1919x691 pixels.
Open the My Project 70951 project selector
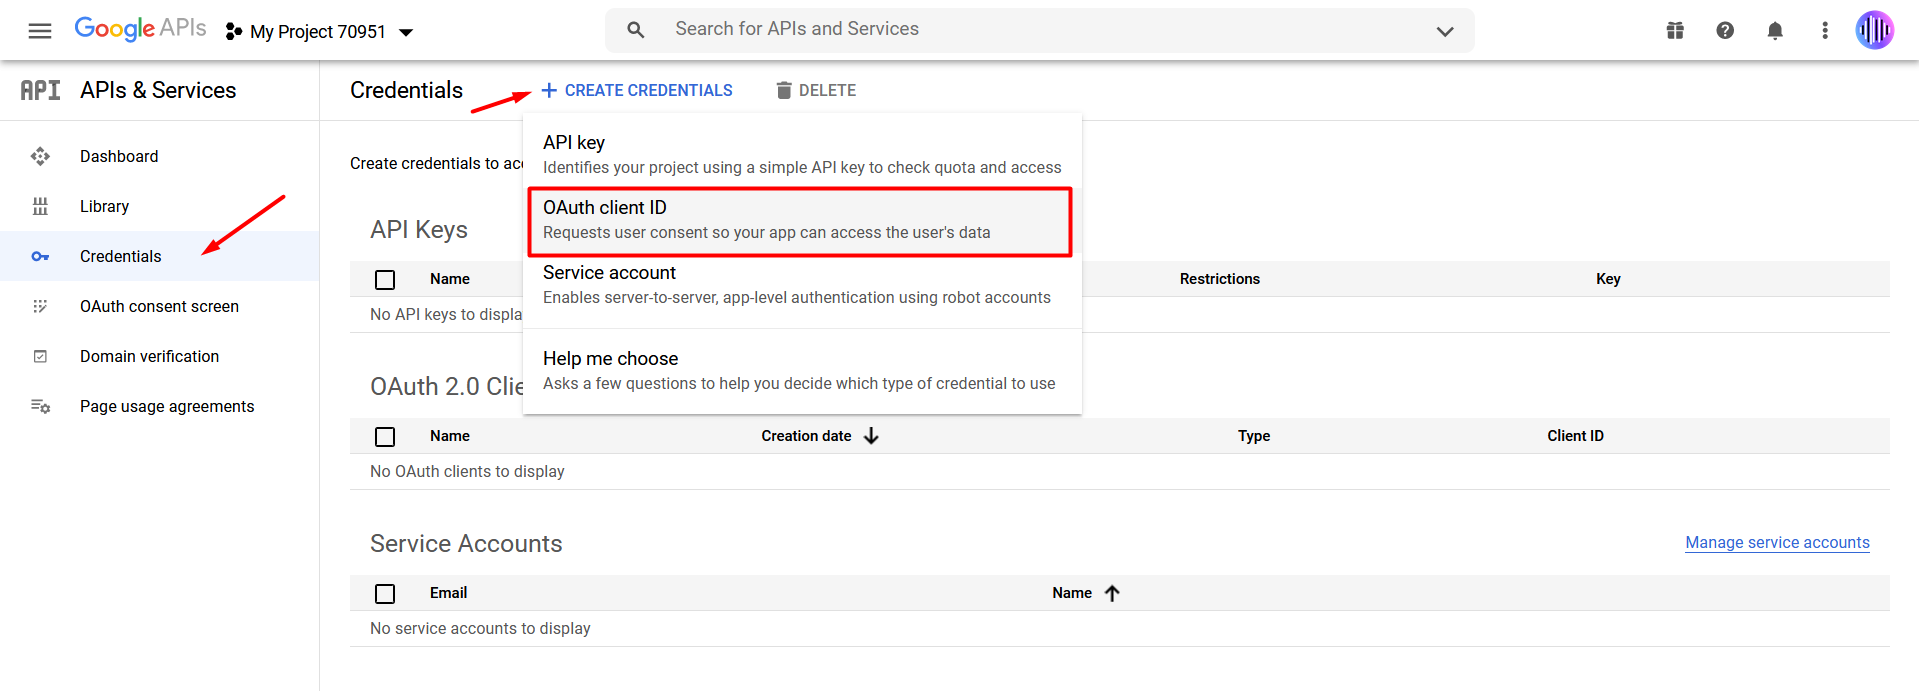click(x=320, y=32)
